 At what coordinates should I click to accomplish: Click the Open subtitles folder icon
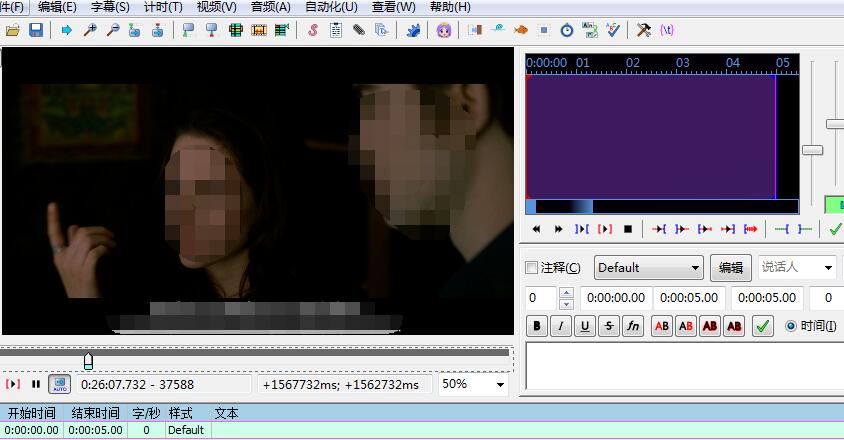[13, 30]
